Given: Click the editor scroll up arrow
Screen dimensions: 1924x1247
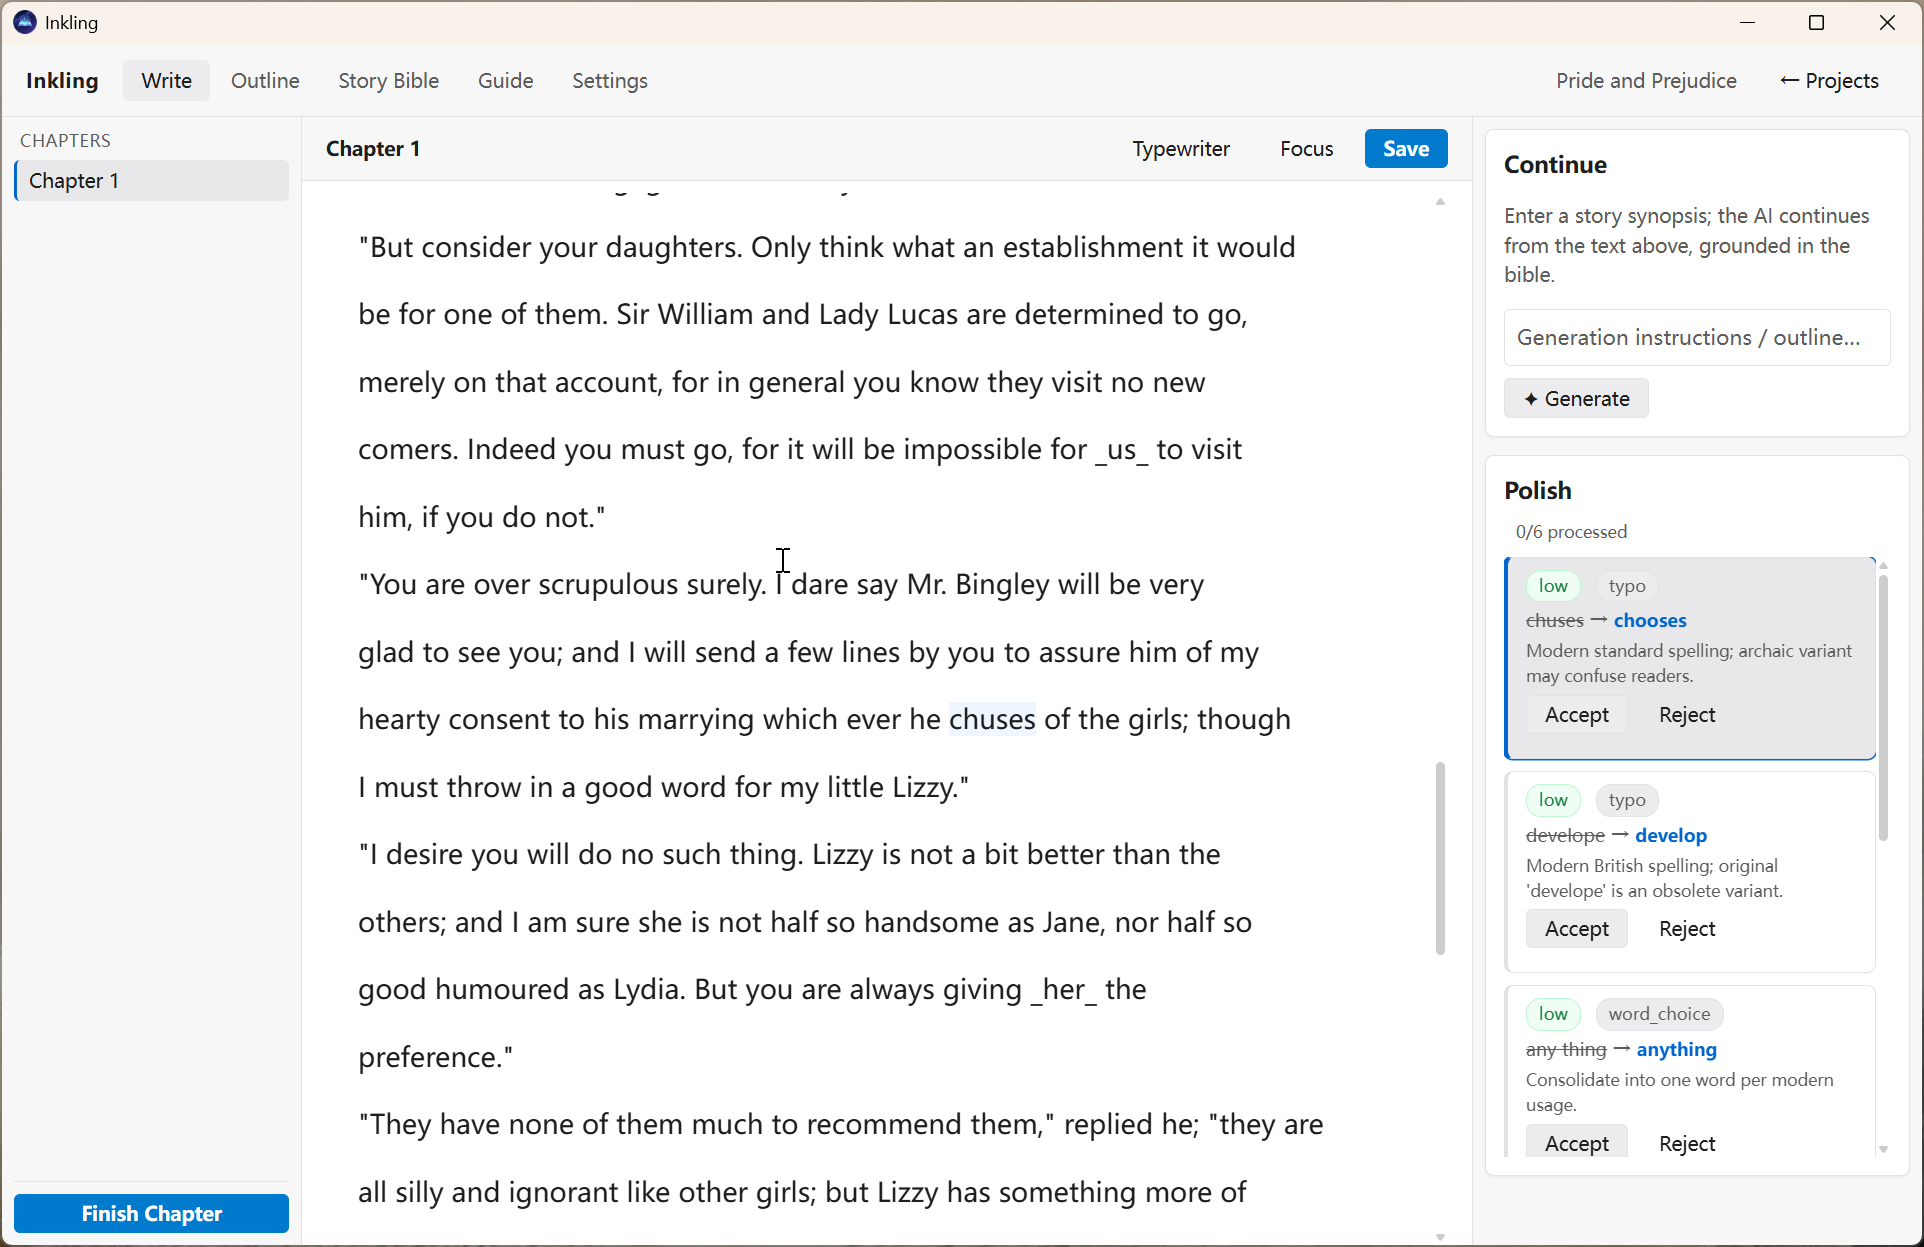Looking at the screenshot, I should (1440, 202).
